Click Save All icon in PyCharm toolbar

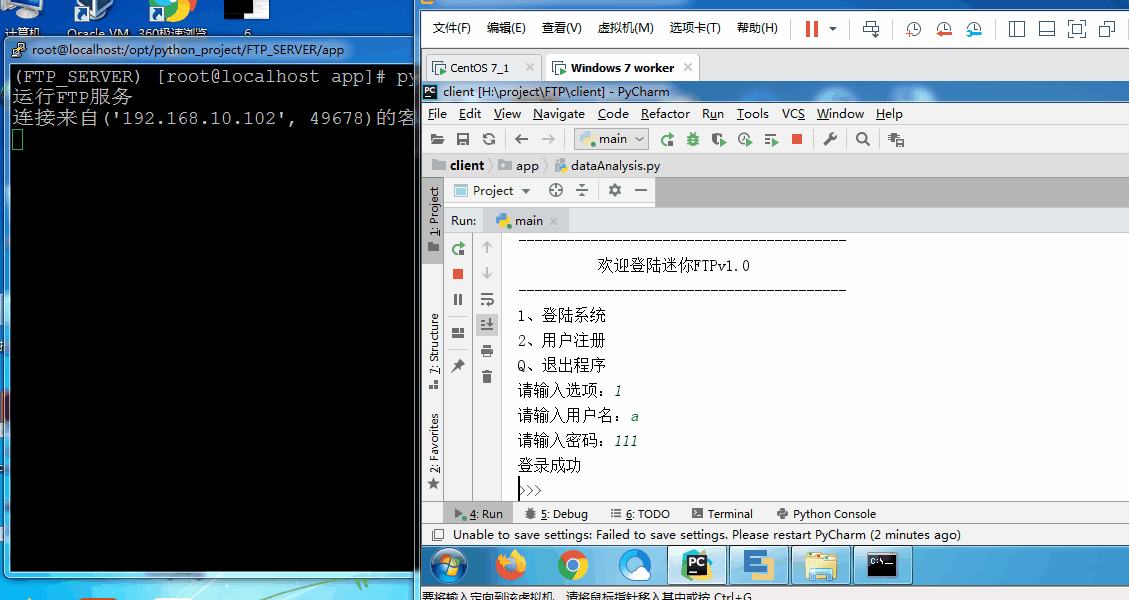[463, 139]
